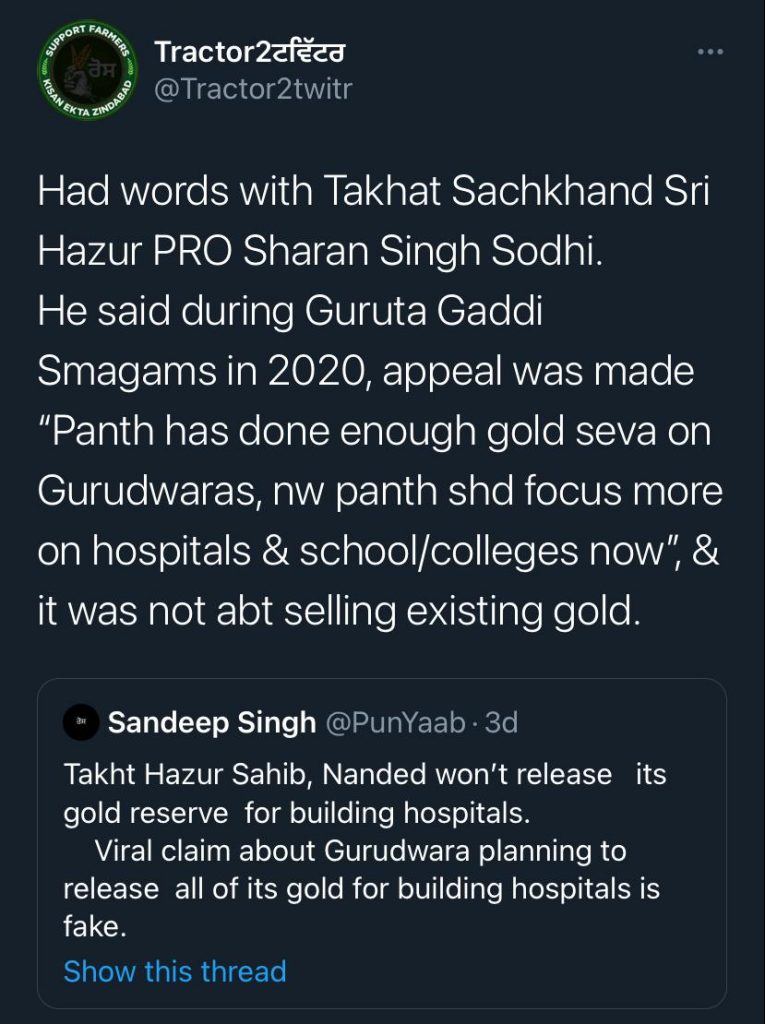Viewport: 765px width, 1024px height.
Task: Tap Sandeep Singh's small profile avatar
Action: click(x=80, y=721)
